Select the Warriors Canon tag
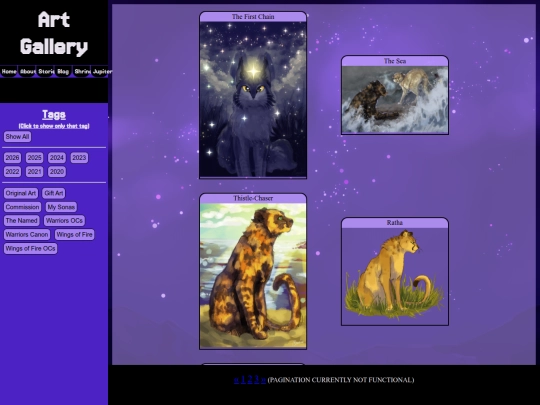This screenshot has height=405, width=540. [27, 235]
